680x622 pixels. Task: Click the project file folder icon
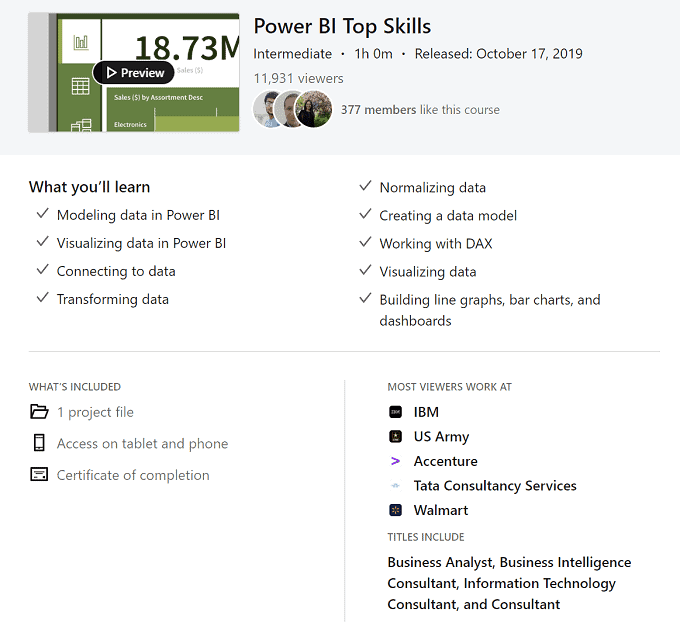pyautogui.click(x=39, y=412)
